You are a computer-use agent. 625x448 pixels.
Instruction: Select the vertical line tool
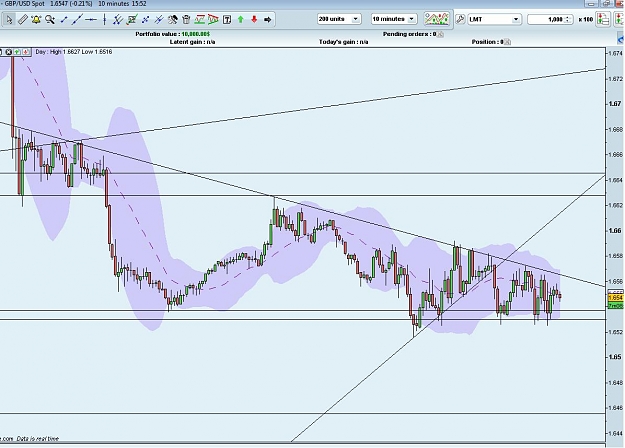104,19
